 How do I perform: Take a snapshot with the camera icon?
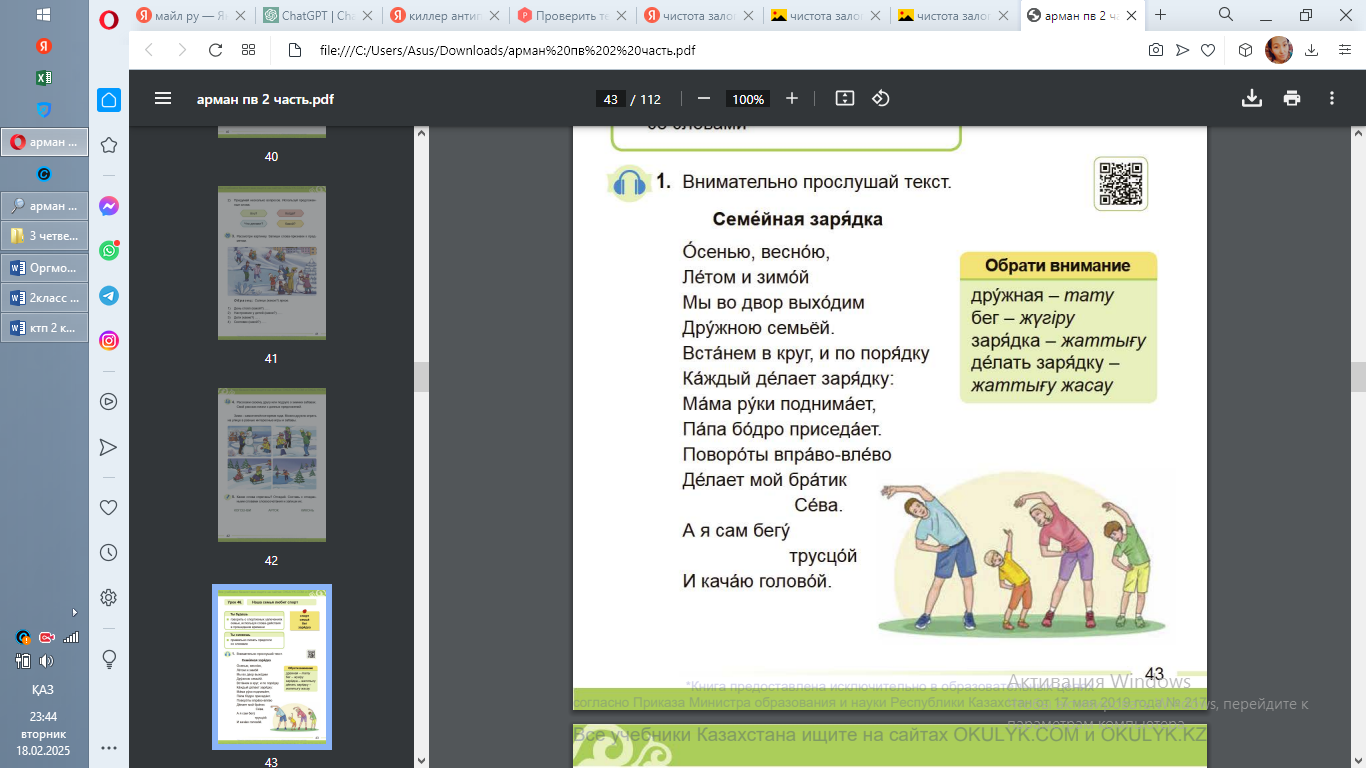[x=1156, y=50]
